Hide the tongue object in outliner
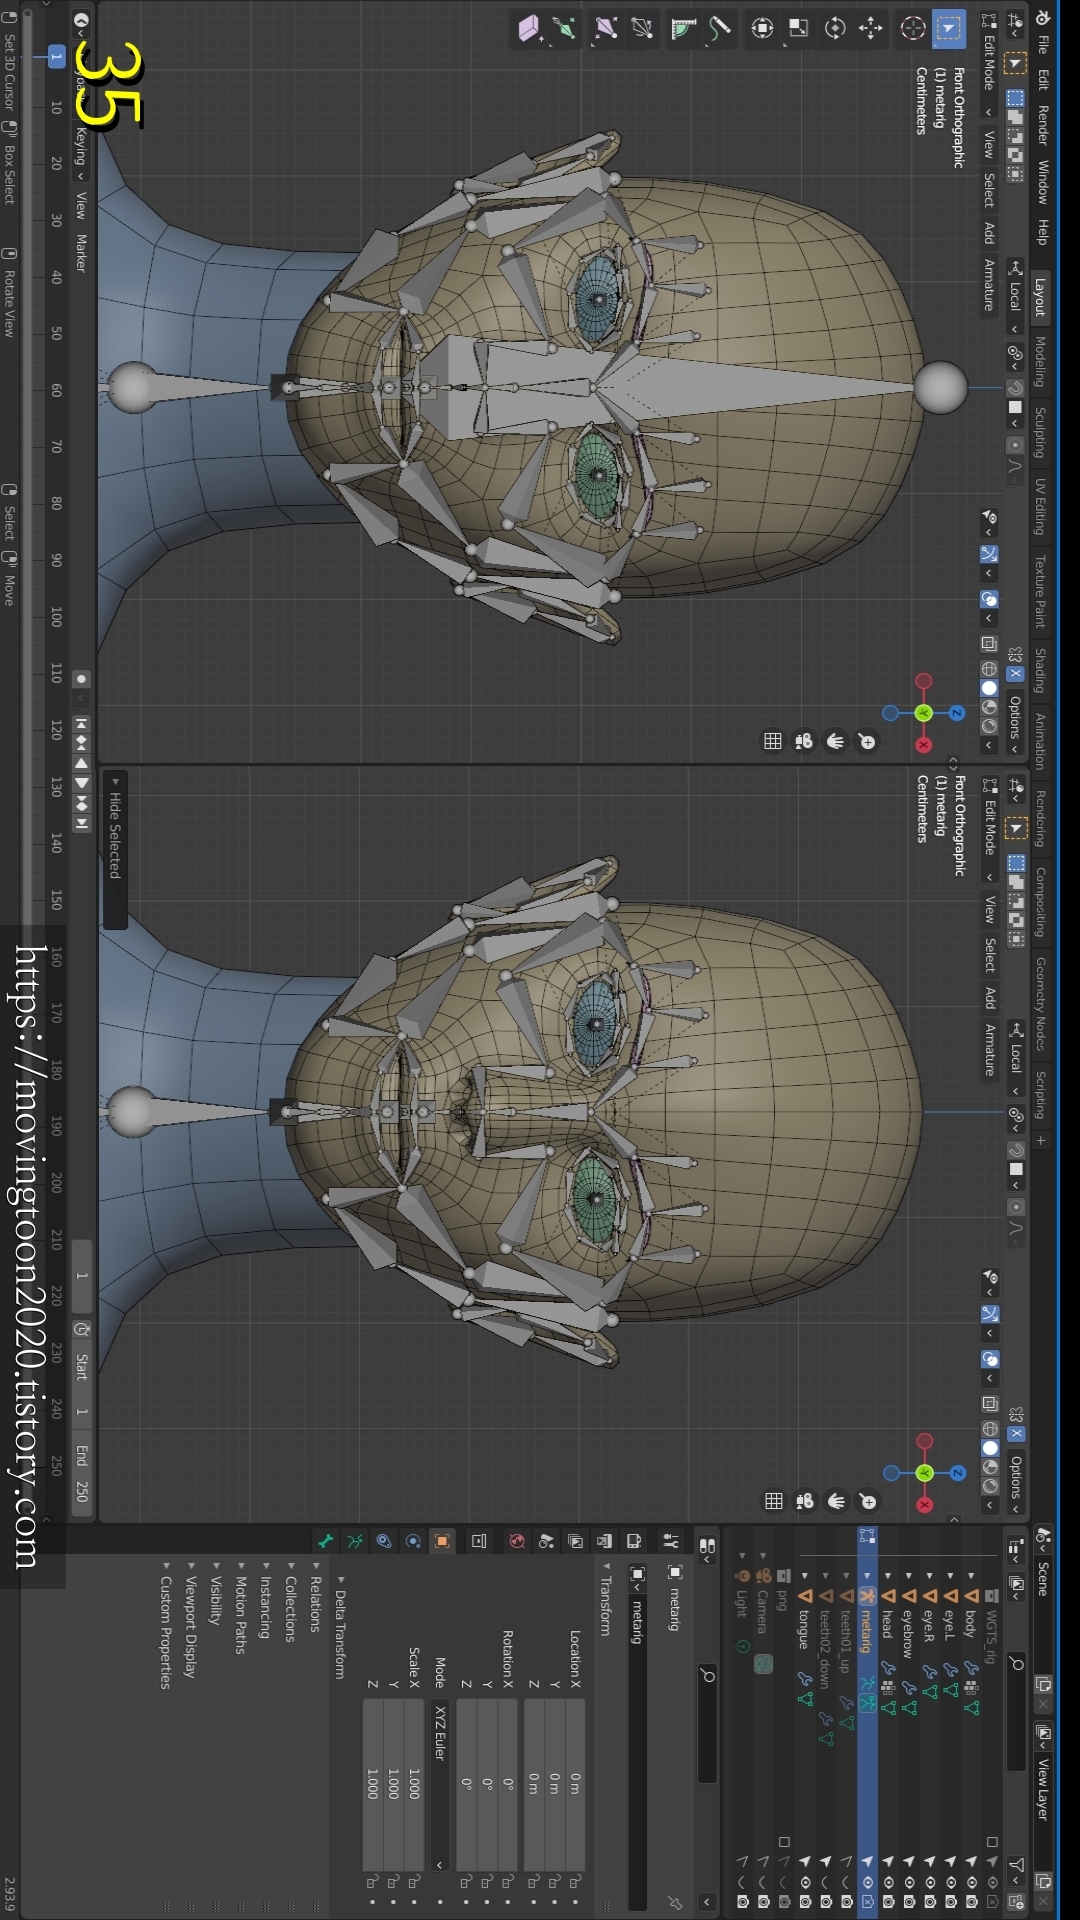 coord(805,1881)
